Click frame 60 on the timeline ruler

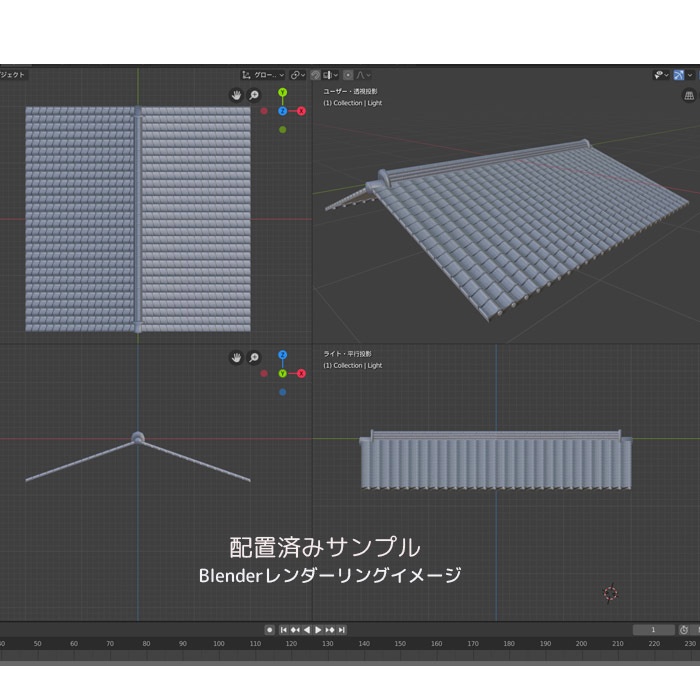click(74, 644)
